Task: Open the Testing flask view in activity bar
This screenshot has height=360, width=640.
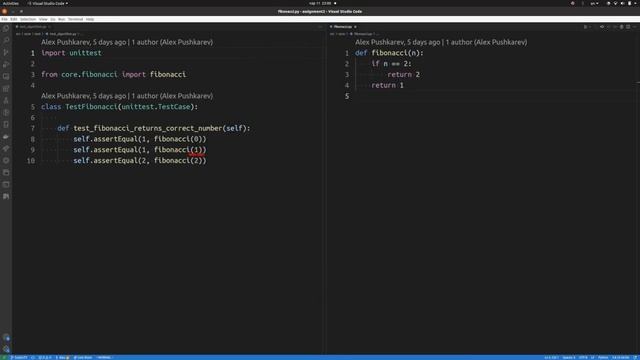Action: tap(6, 100)
